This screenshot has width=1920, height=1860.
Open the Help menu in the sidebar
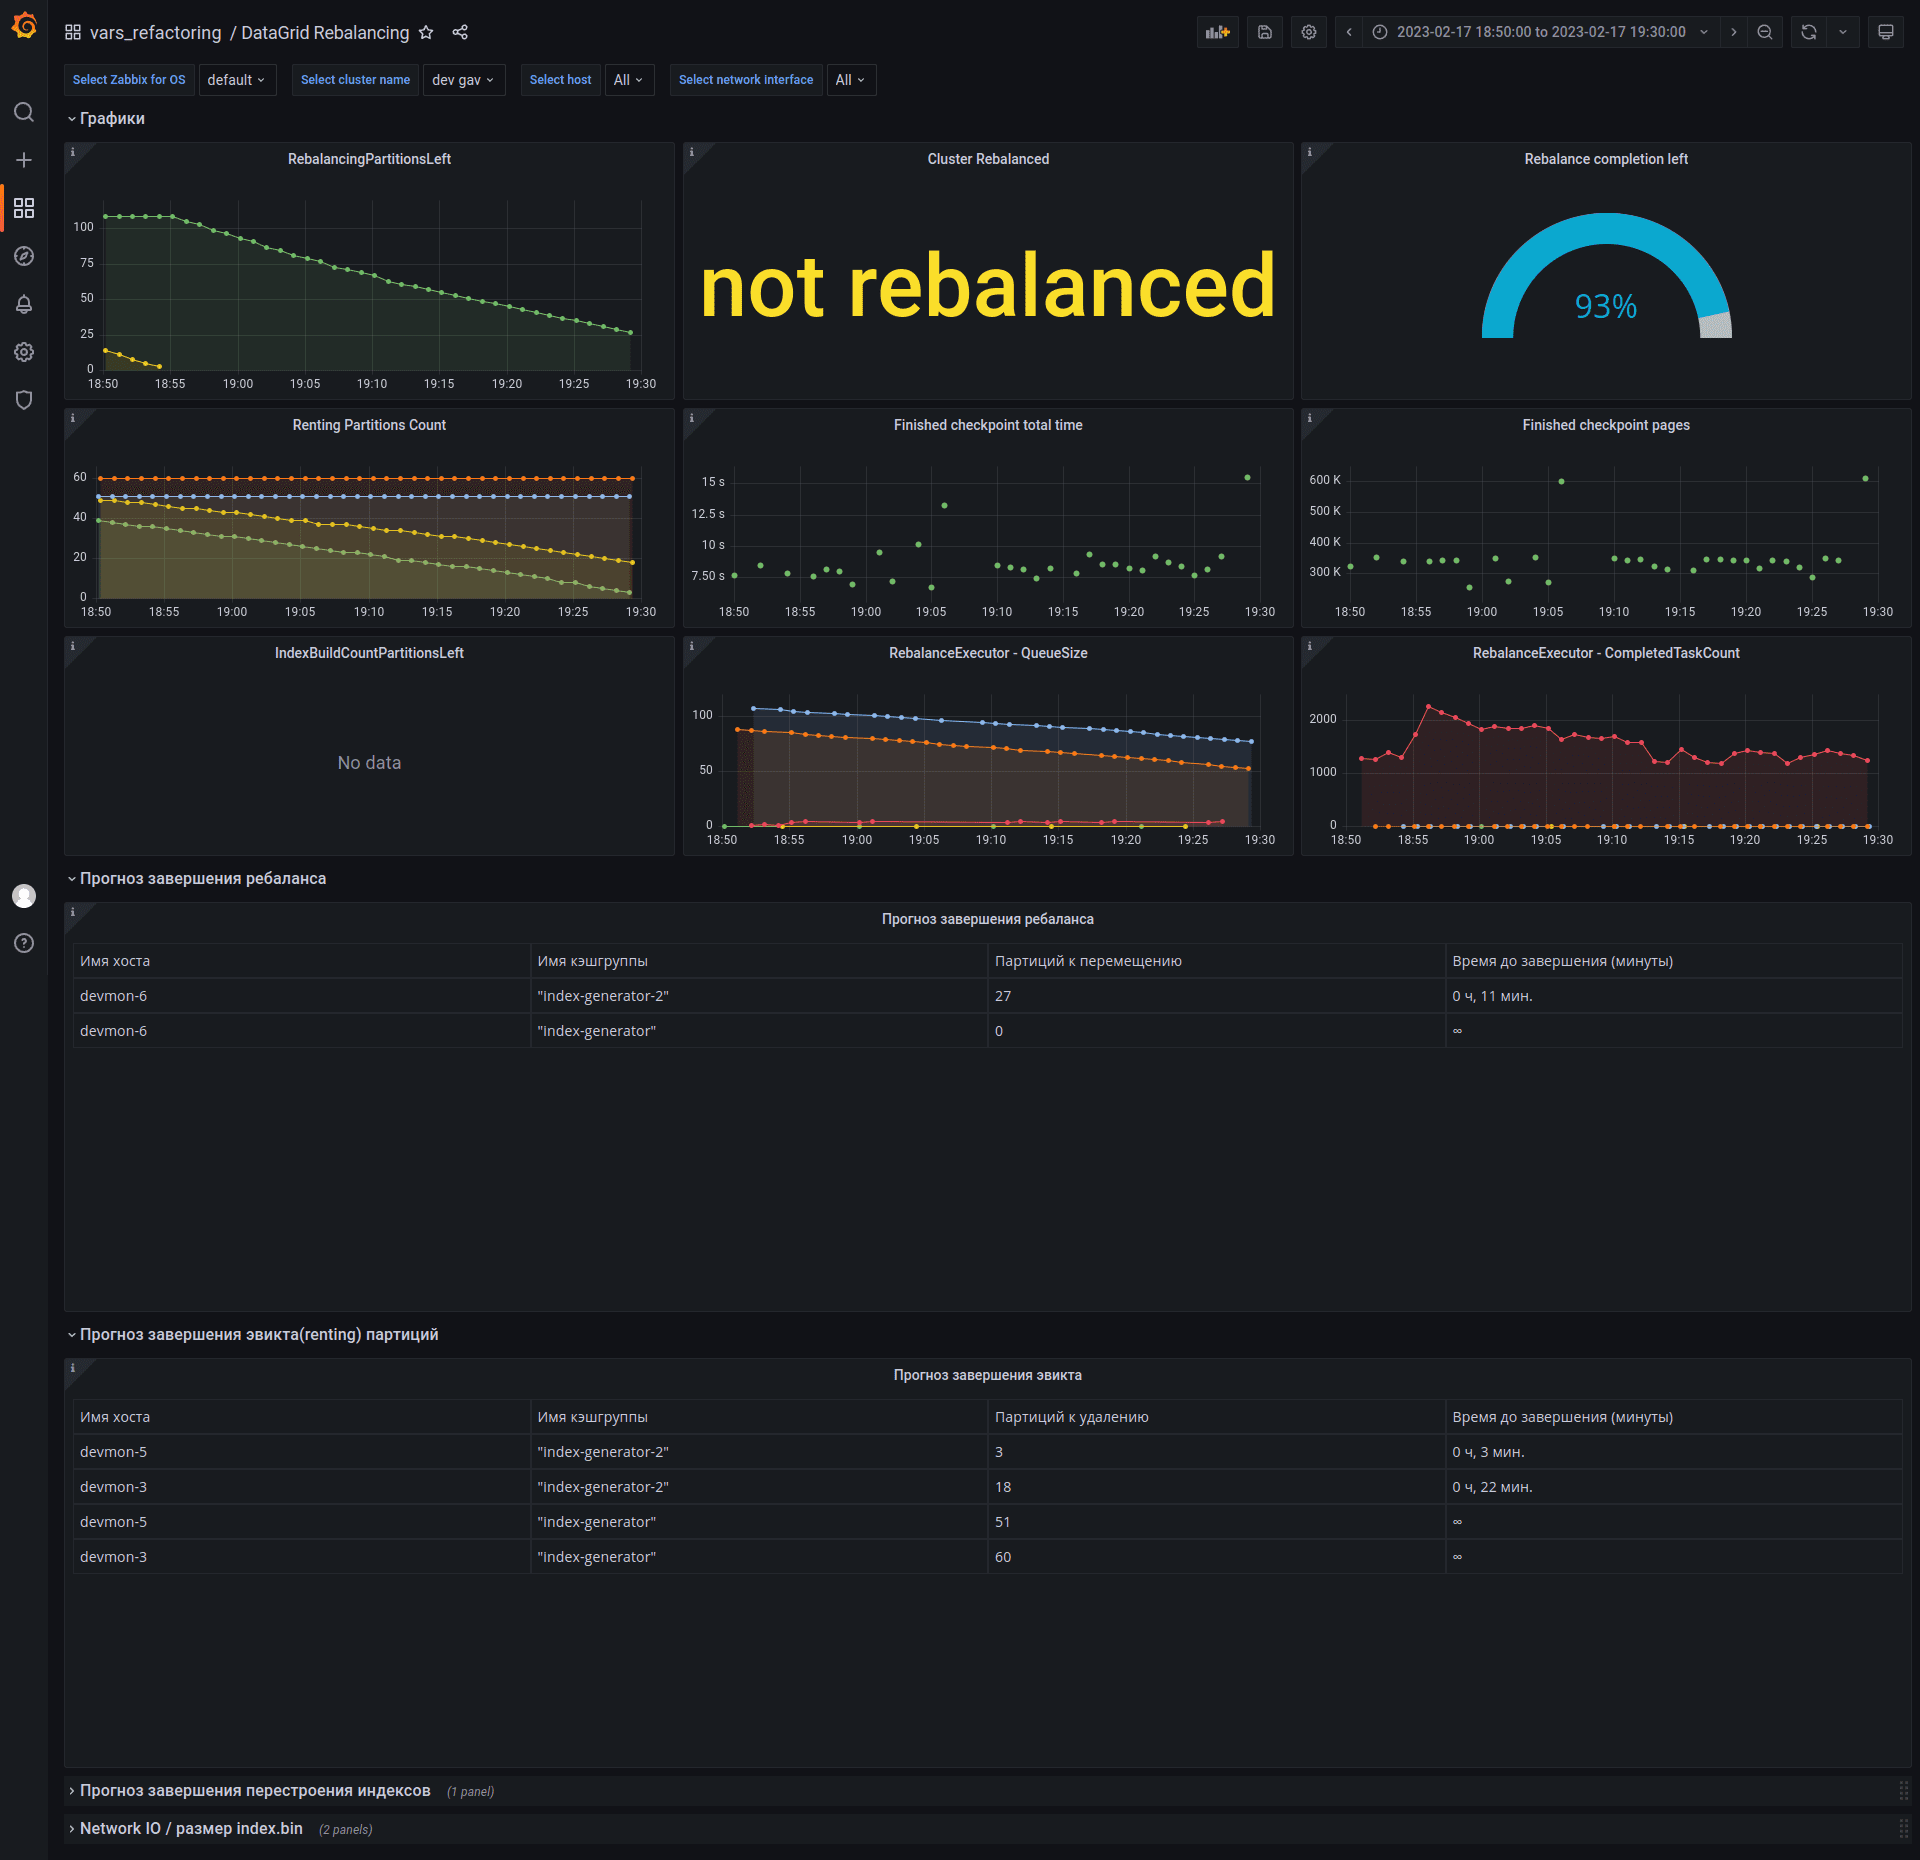pos(24,943)
